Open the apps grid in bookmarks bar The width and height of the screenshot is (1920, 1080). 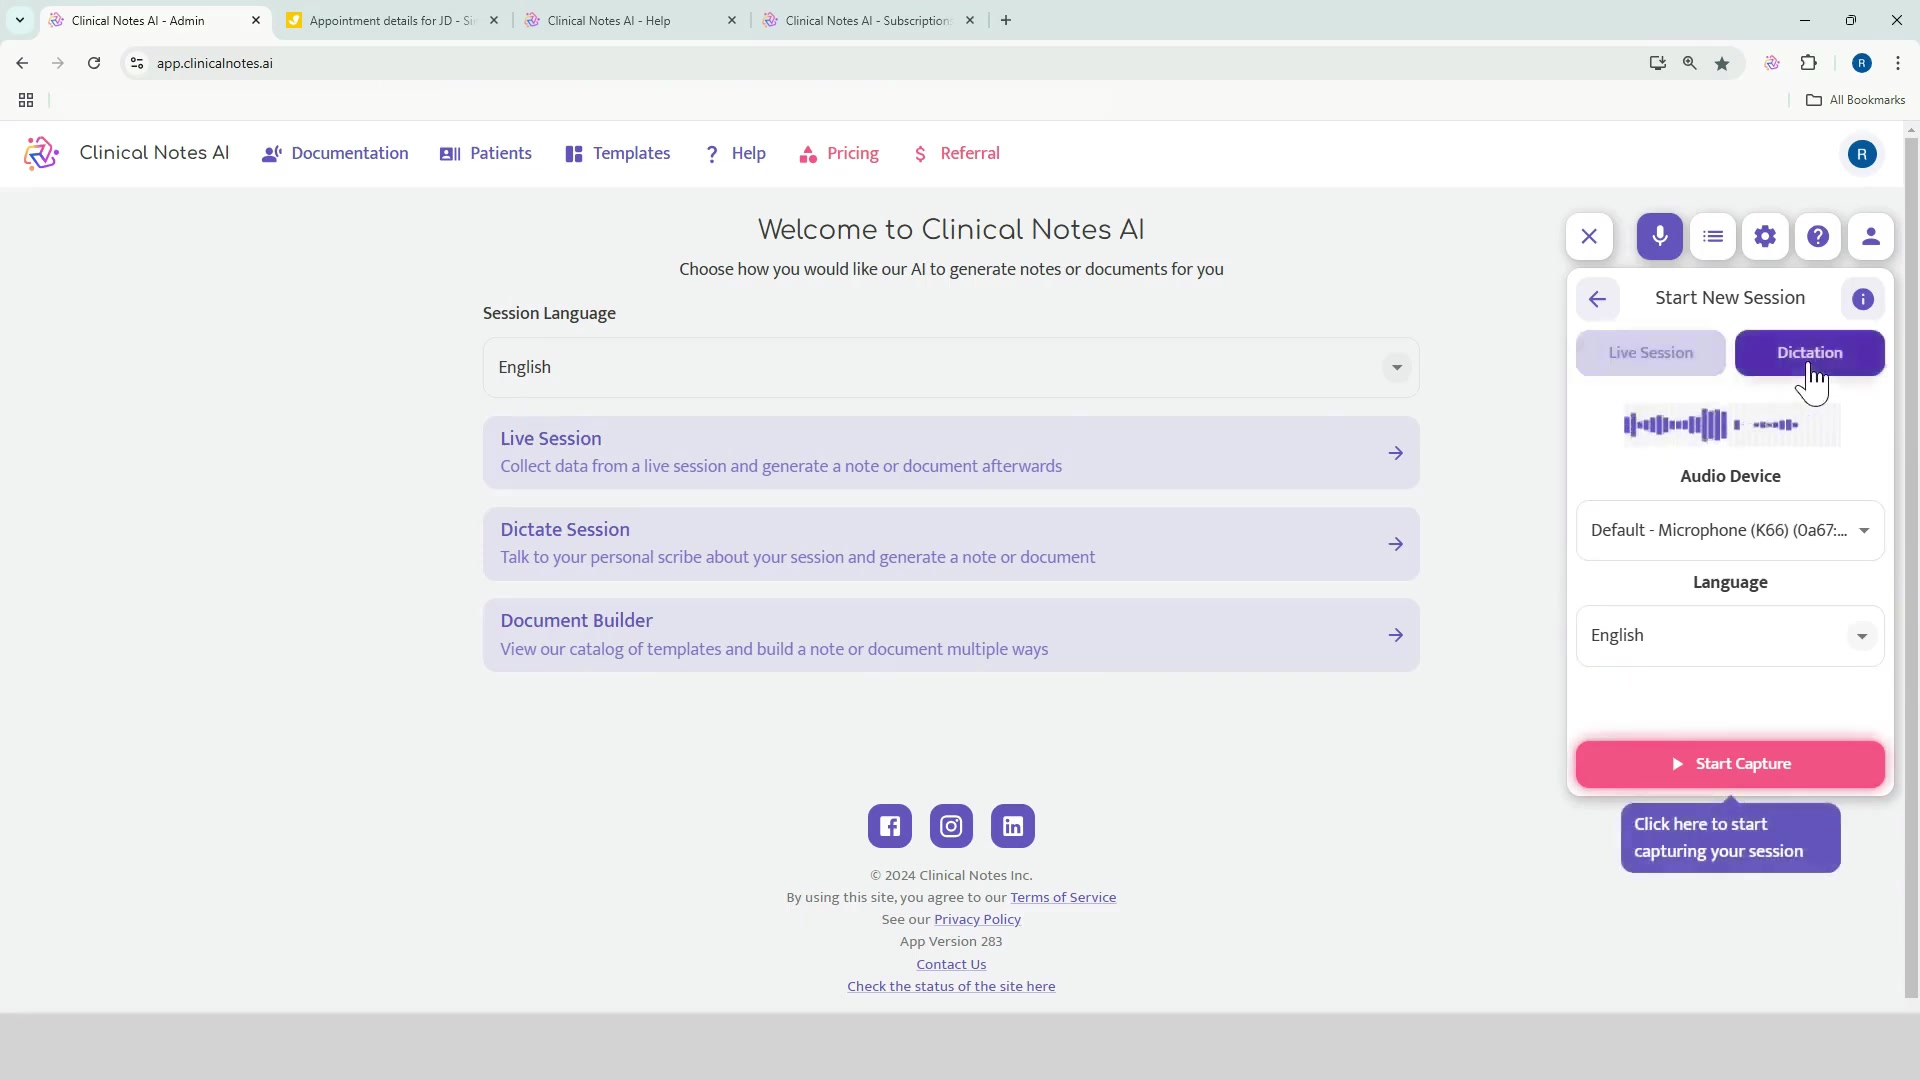[x=26, y=100]
